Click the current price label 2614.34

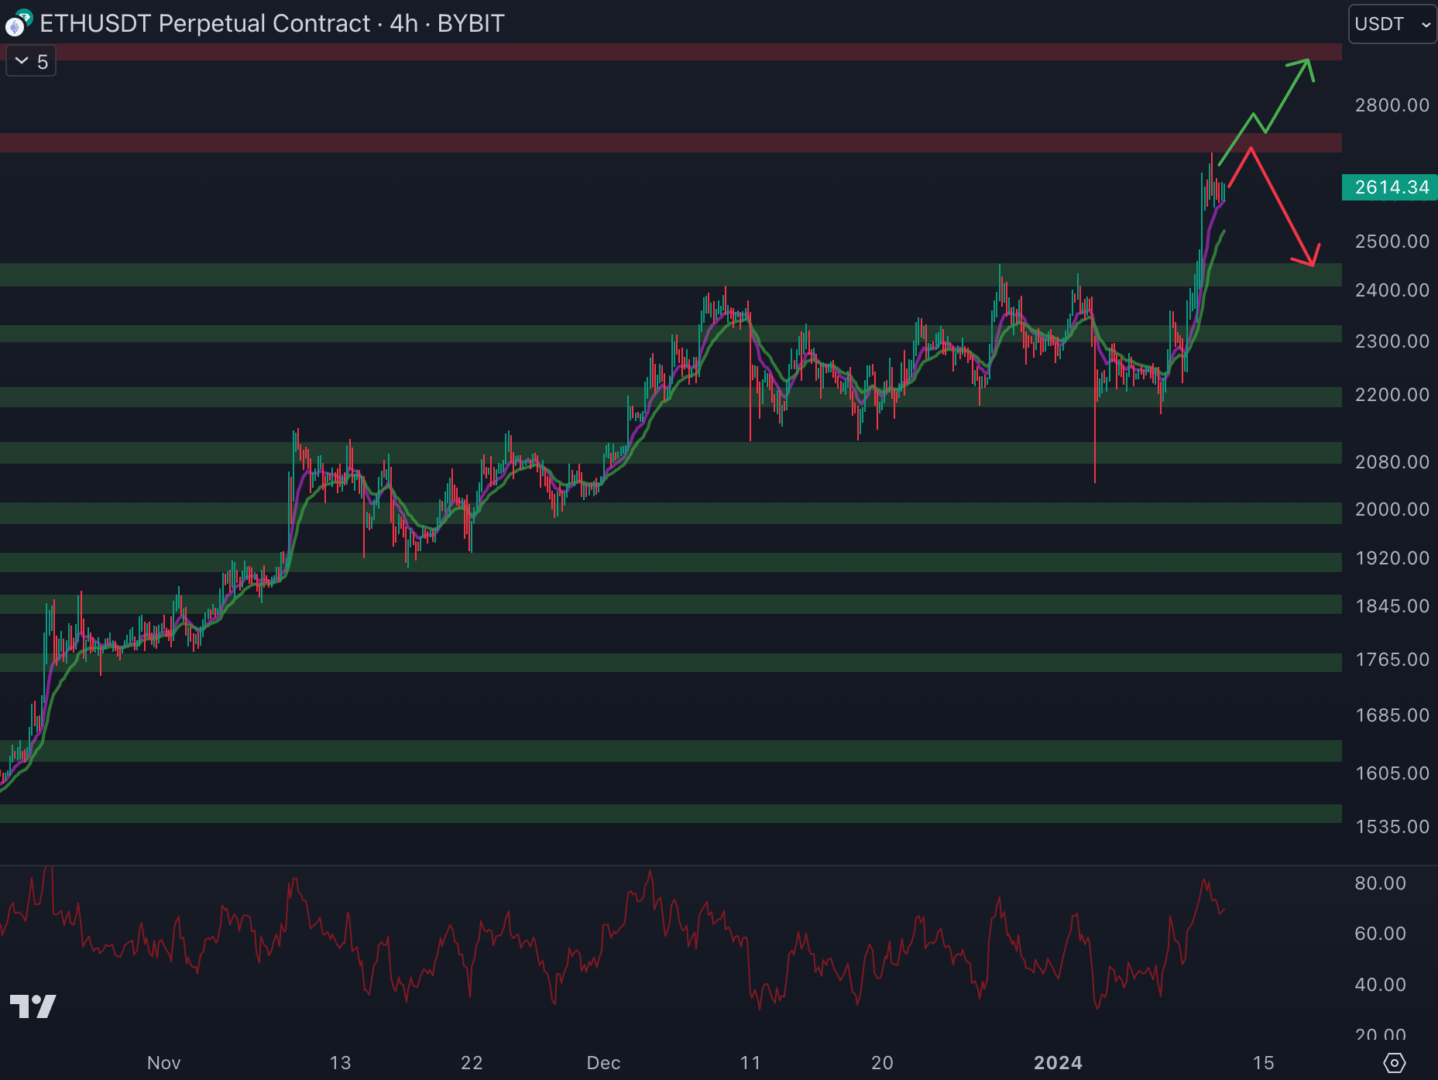point(1390,187)
